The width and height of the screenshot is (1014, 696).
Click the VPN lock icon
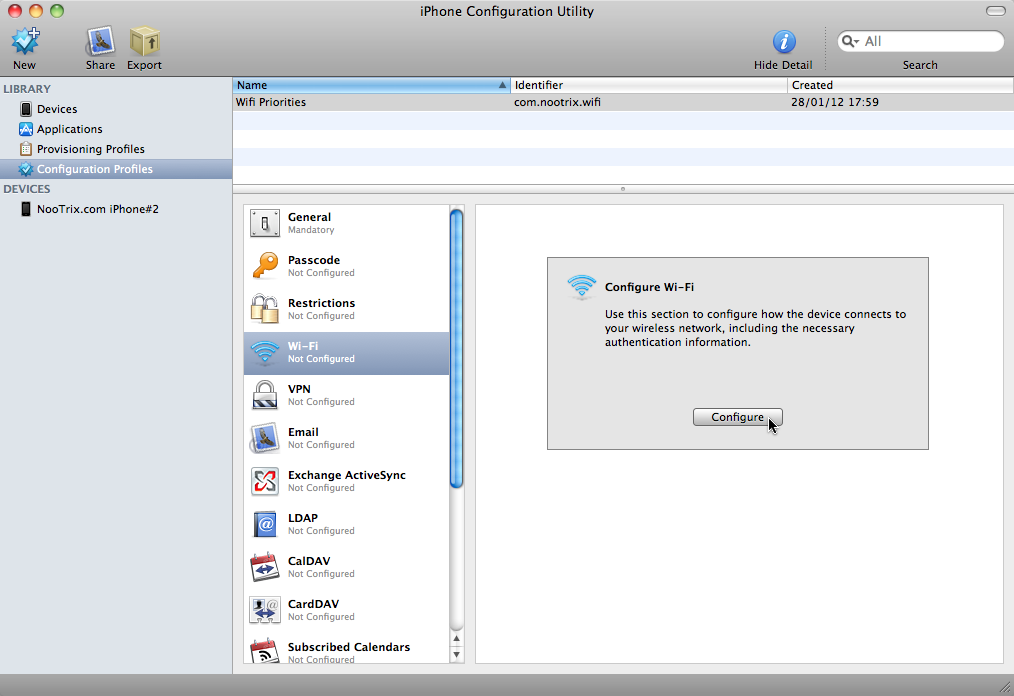point(264,395)
